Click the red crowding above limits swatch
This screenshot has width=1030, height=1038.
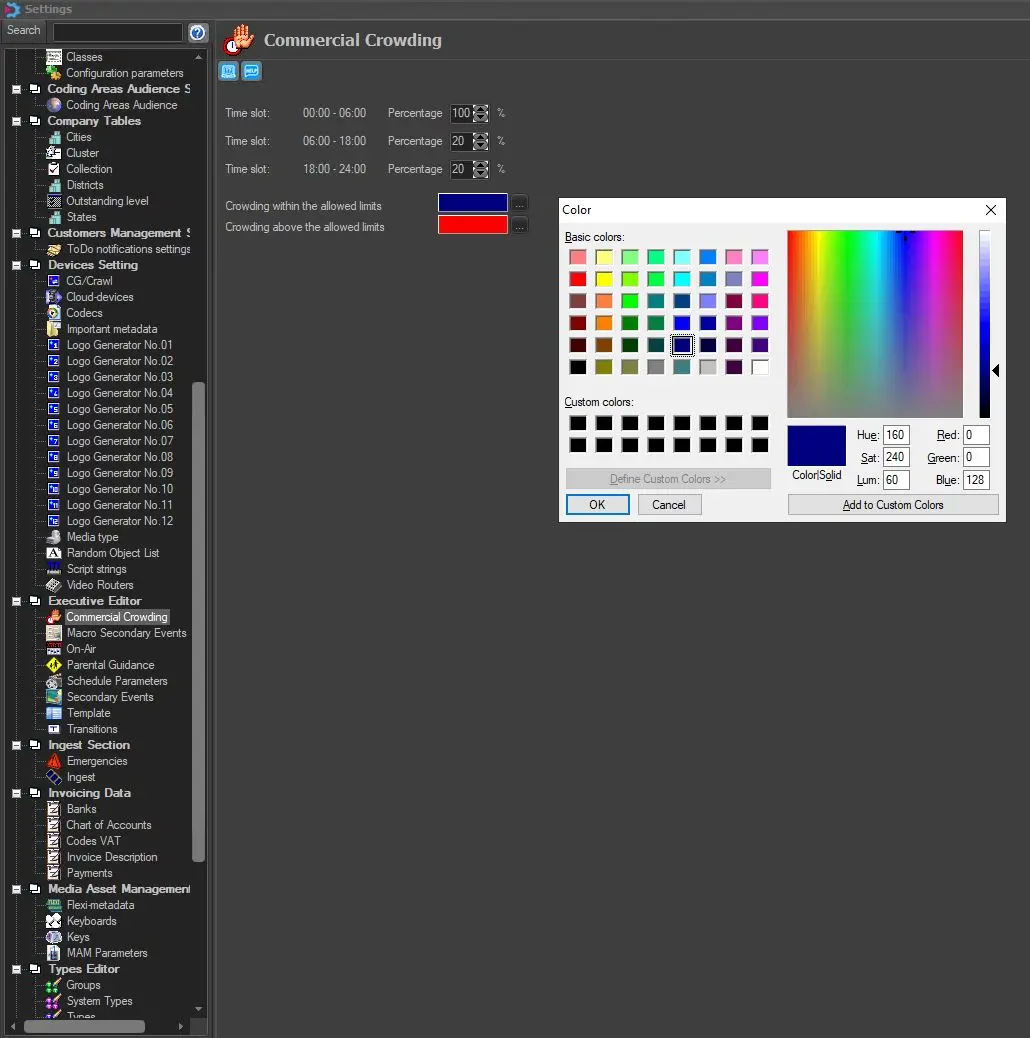[x=472, y=225]
